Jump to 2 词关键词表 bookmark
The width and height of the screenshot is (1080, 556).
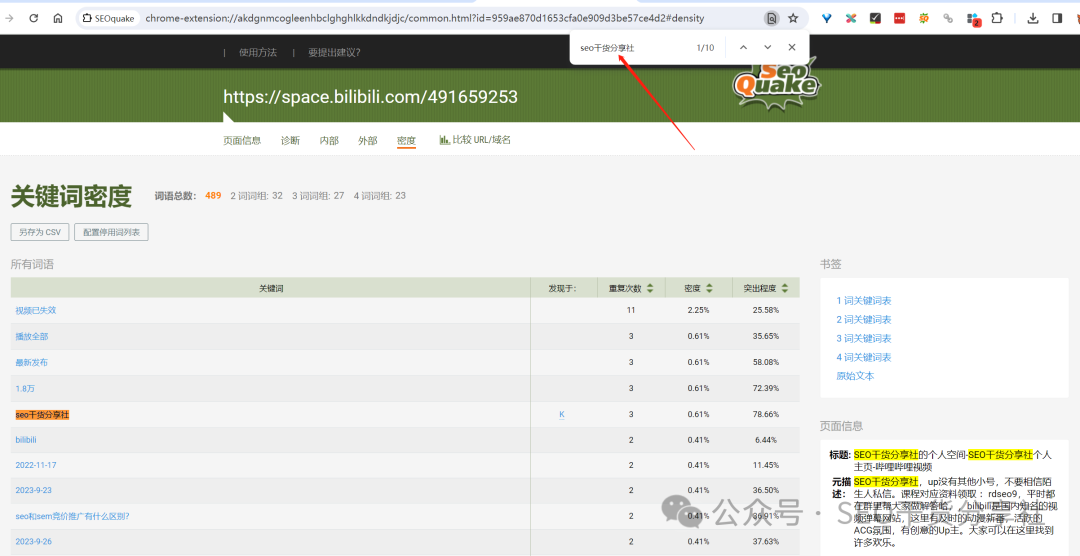[864, 320]
